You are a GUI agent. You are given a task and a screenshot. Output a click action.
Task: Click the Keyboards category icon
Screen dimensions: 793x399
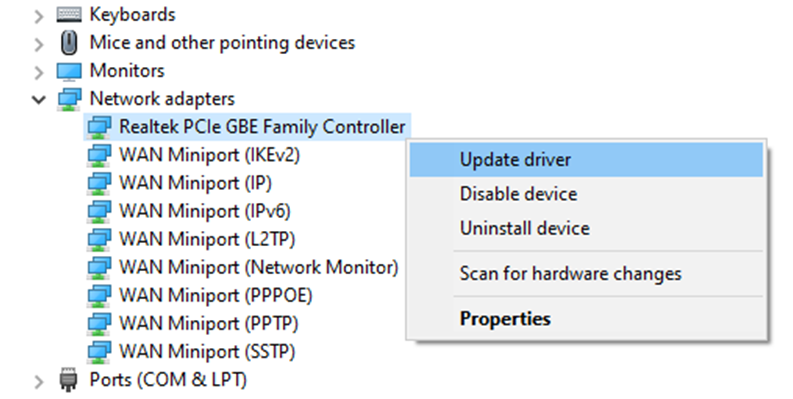(x=69, y=15)
